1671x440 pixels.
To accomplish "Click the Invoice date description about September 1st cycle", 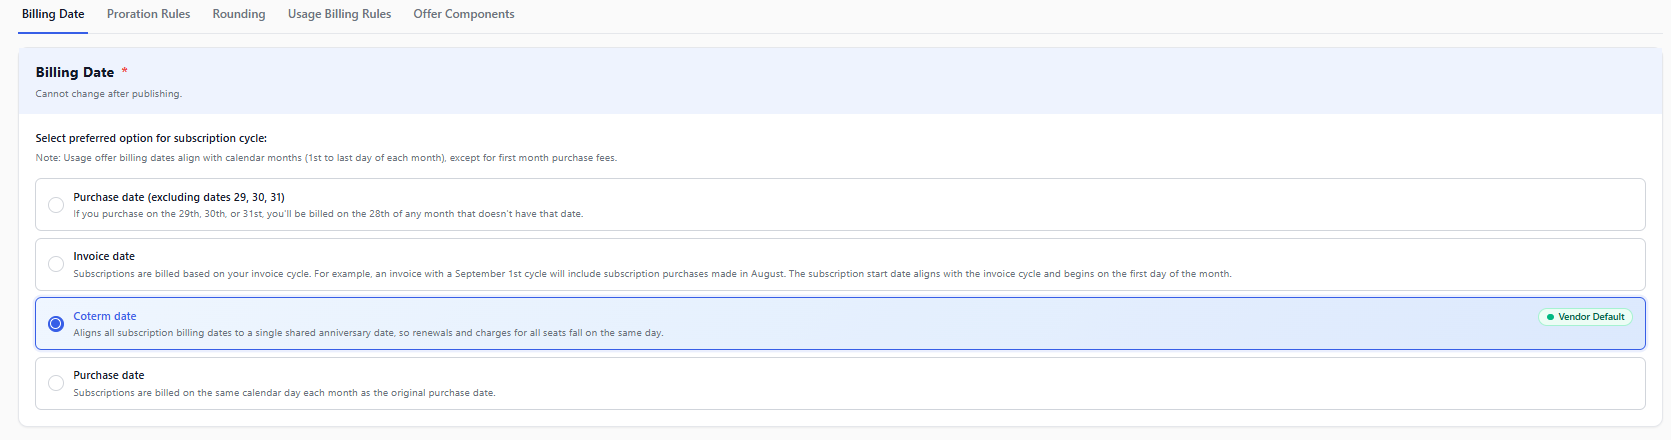I will click(652, 274).
